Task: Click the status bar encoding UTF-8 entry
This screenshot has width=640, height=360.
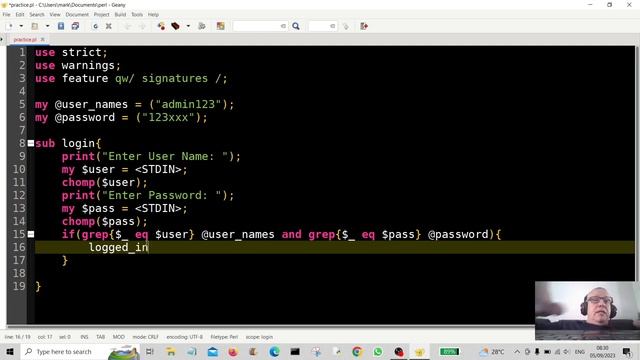Action: pos(184,337)
